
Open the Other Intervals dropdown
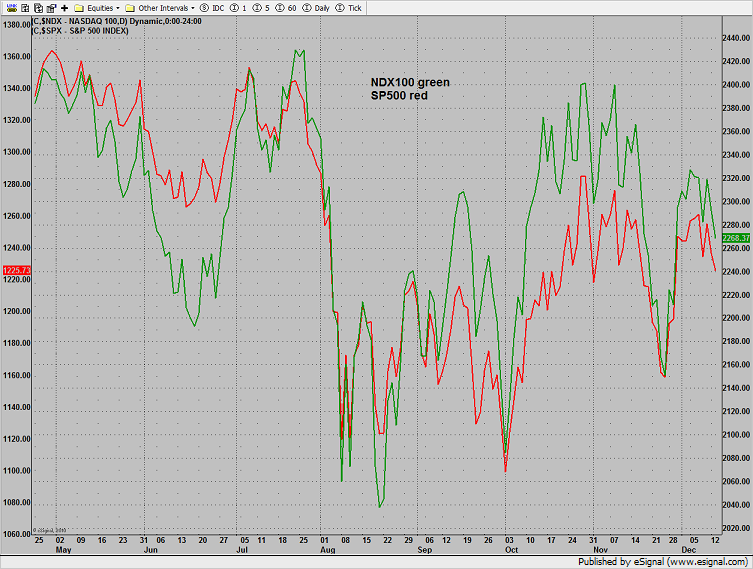pos(160,8)
